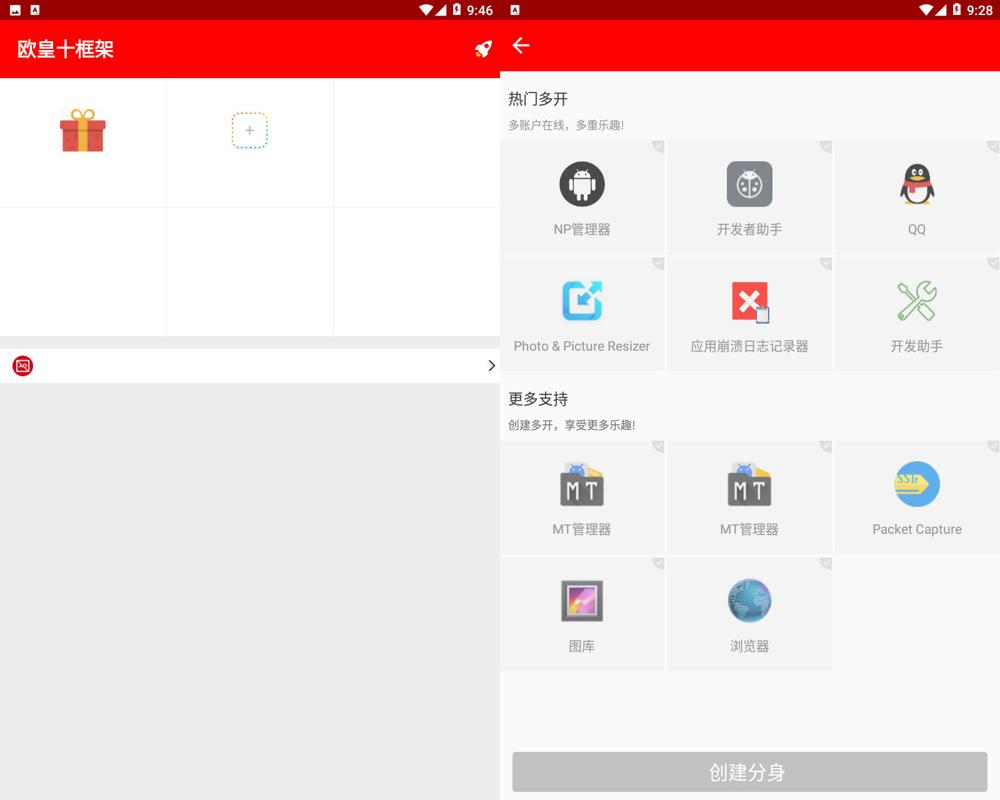Tap the 浏览器 globe icon
This screenshot has height=800, width=1000.
coord(749,600)
